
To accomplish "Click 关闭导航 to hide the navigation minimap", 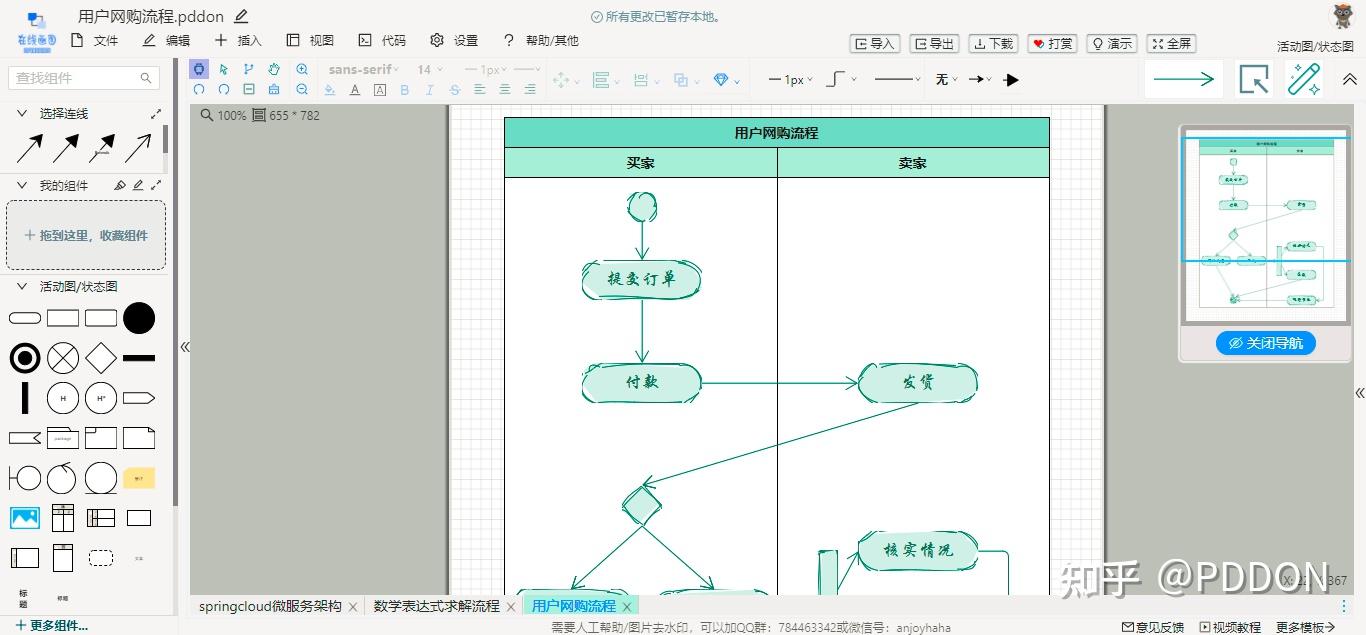I will click(1265, 343).
